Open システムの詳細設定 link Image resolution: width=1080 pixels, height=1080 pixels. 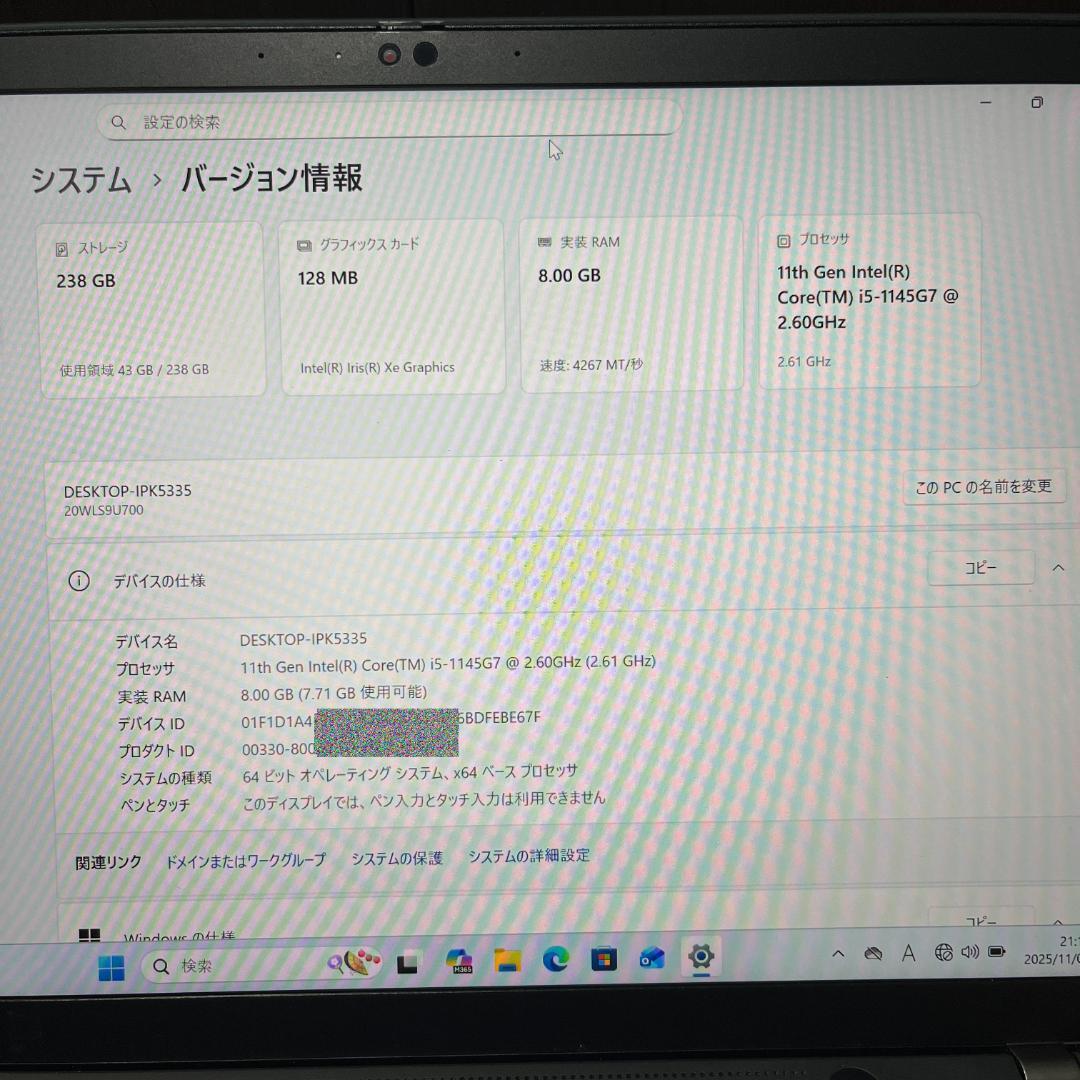528,856
